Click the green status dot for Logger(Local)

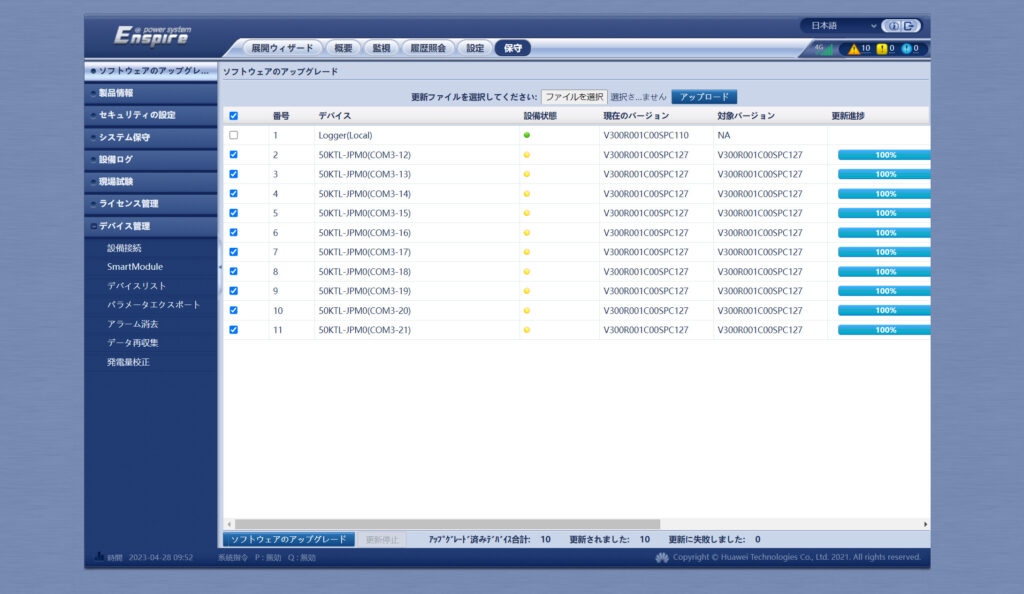click(x=527, y=135)
